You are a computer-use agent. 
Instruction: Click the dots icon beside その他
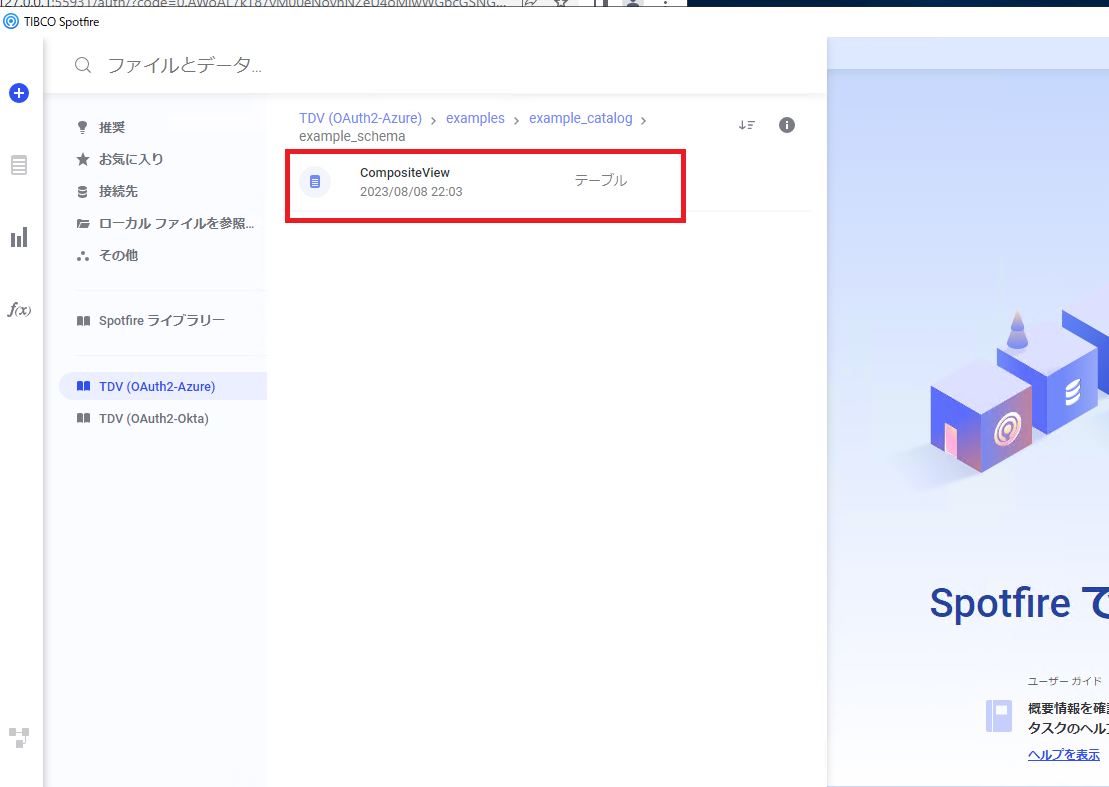[83, 256]
